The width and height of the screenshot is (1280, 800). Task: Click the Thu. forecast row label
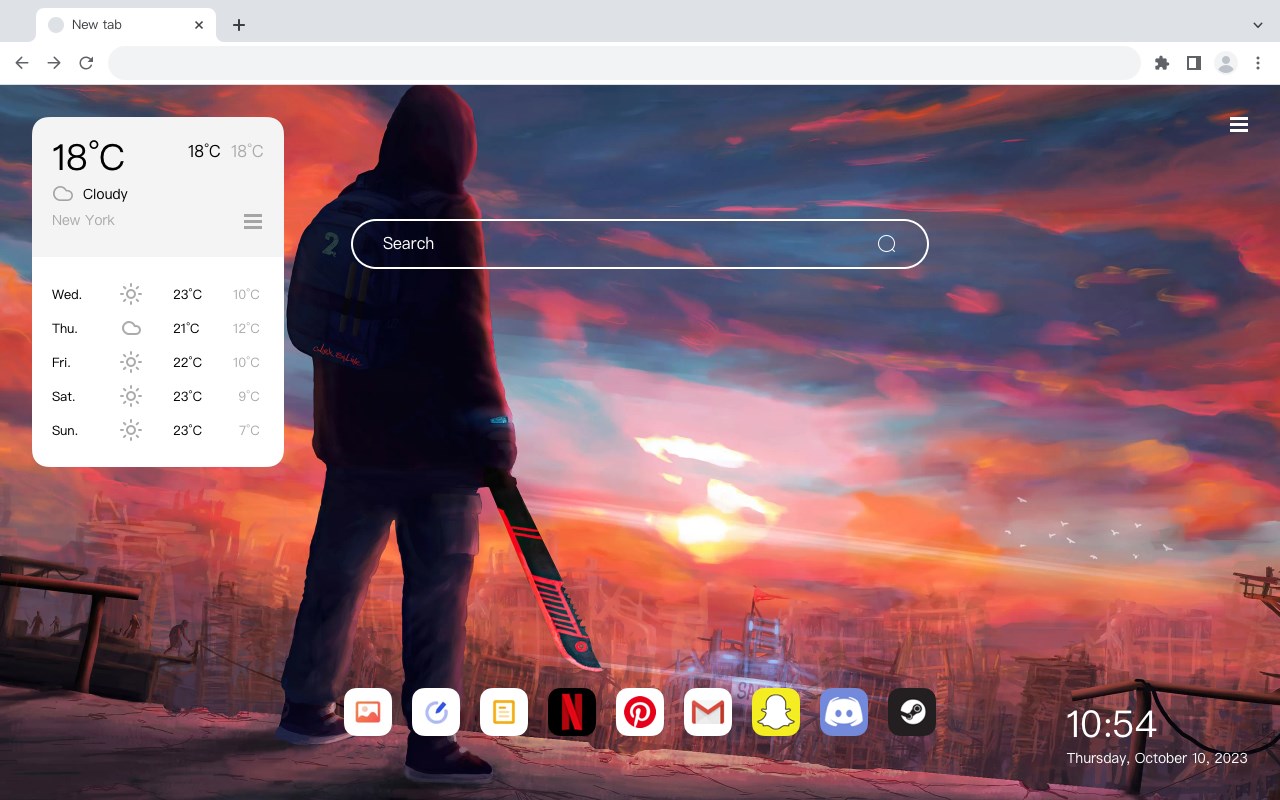[65, 328]
